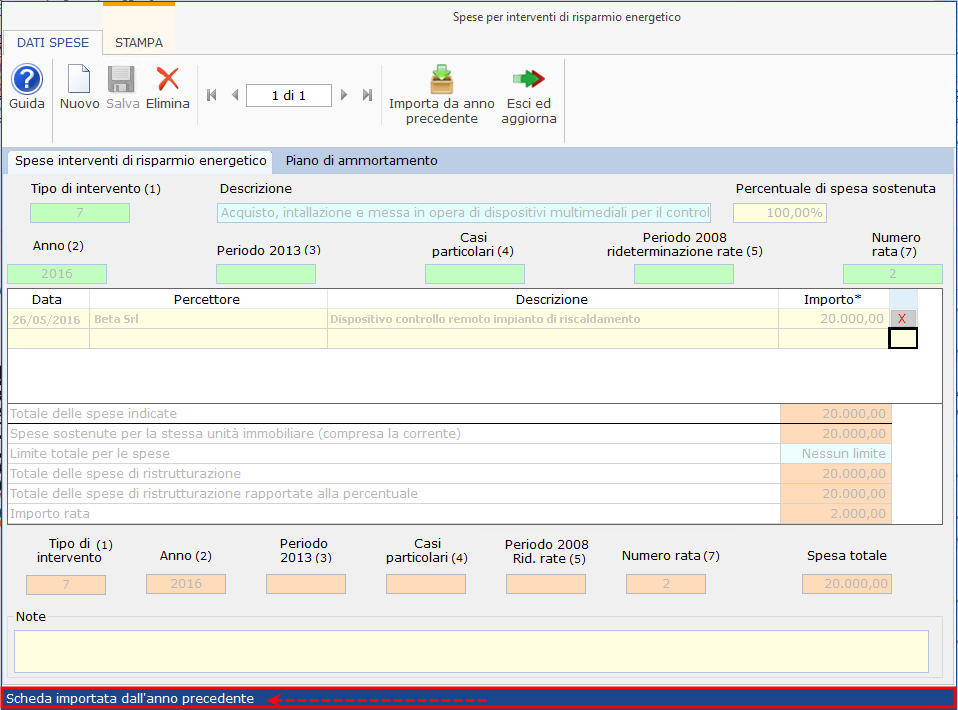Open the STAMPA tab

click(x=139, y=43)
